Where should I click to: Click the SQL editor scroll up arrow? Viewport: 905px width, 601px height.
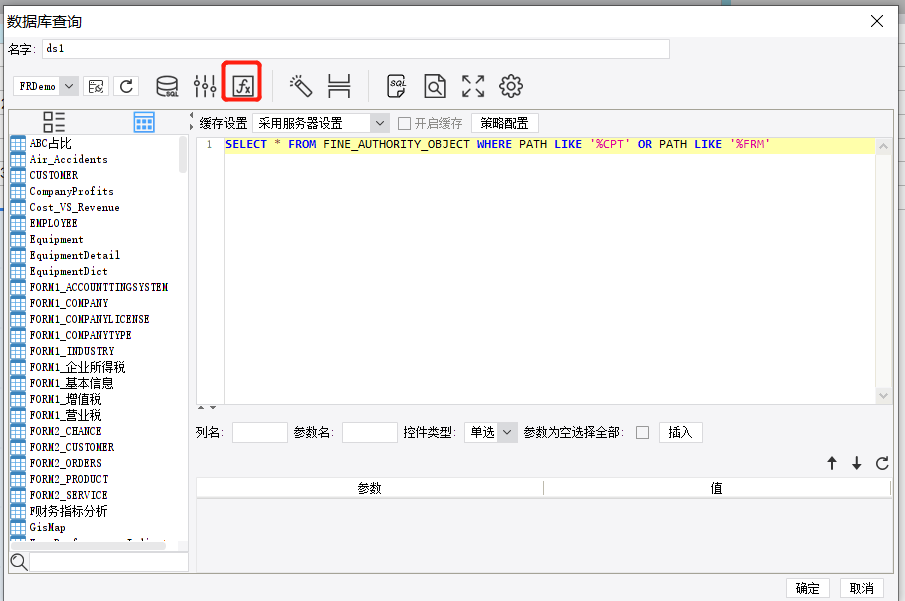coord(883,147)
